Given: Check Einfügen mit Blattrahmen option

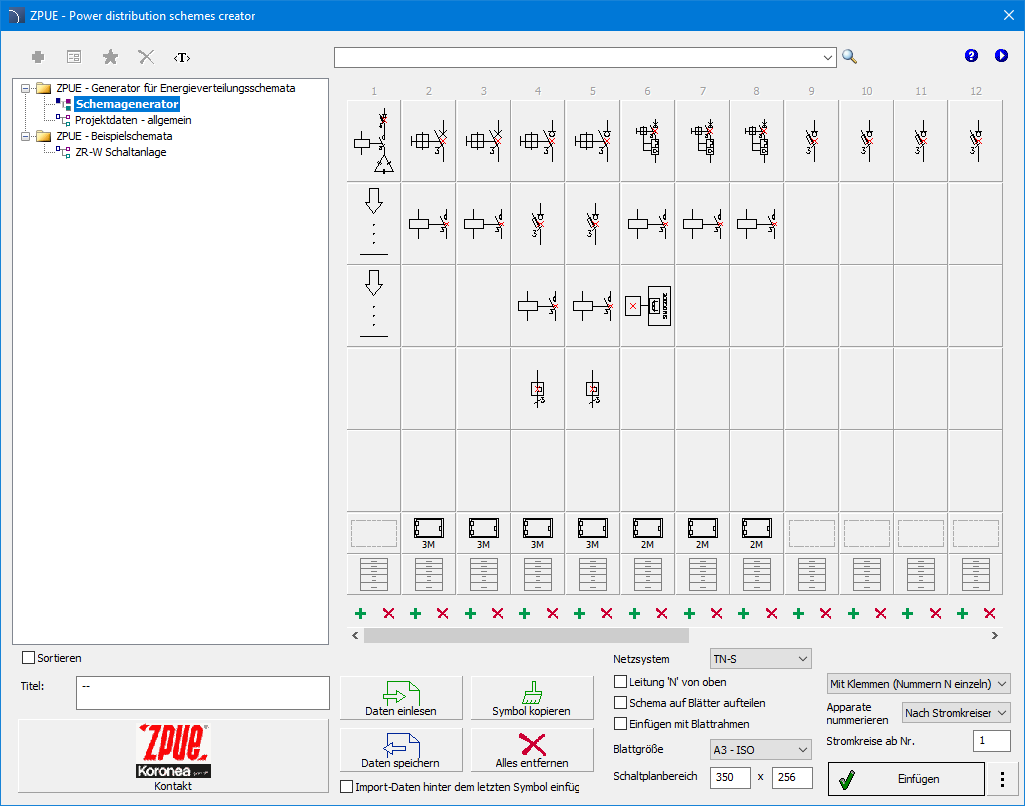Looking at the screenshot, I should point(621,724).
